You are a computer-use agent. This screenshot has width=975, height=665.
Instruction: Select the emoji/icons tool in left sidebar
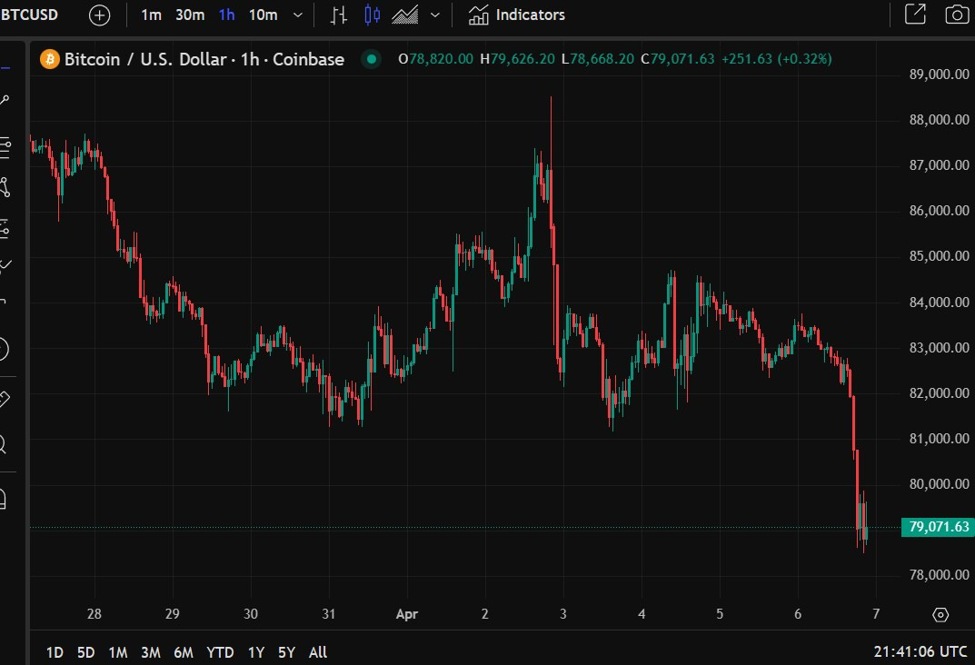tap(4, 349)
